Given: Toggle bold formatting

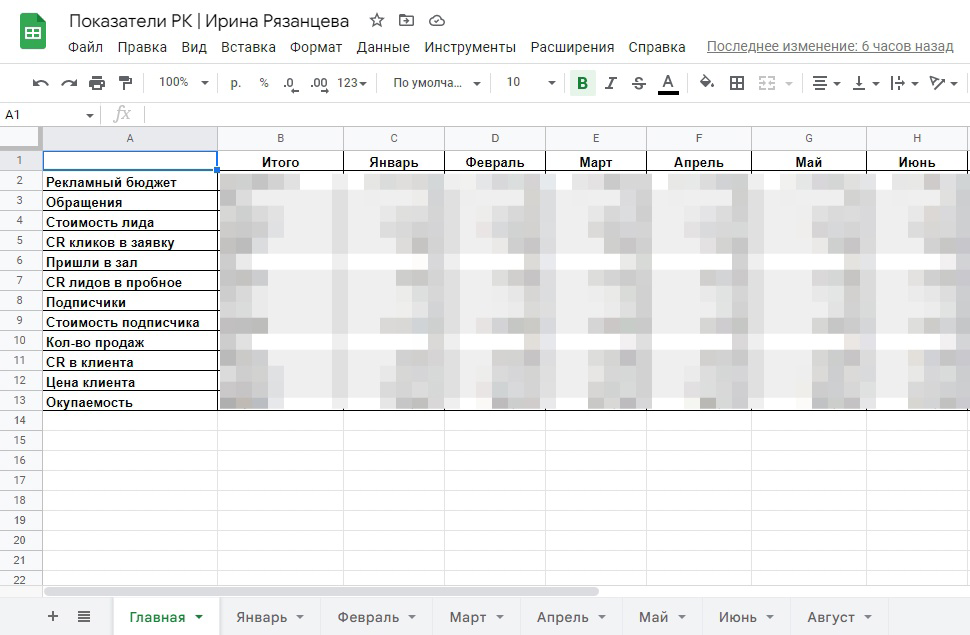Looking at the screenshot, I should [x=582, y=83].
